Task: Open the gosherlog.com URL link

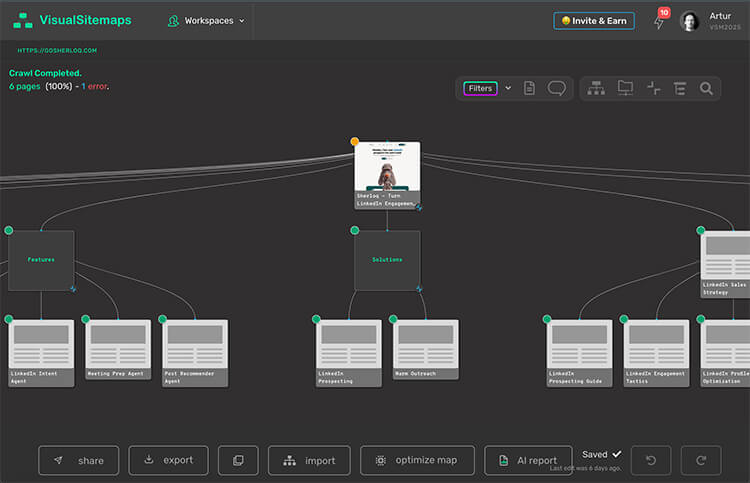Action: 57,50
